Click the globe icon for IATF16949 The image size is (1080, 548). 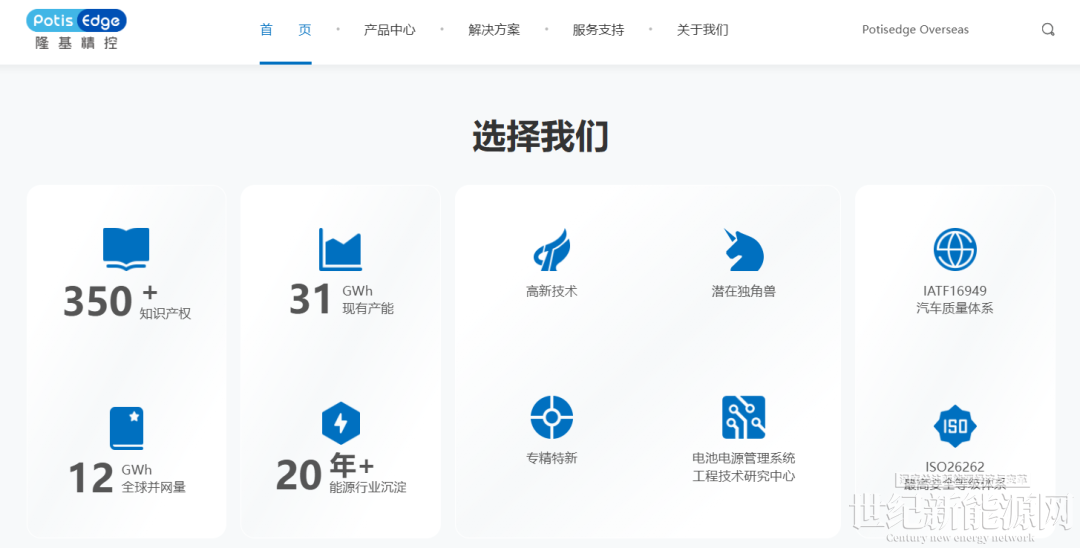[x=955, y=250]
